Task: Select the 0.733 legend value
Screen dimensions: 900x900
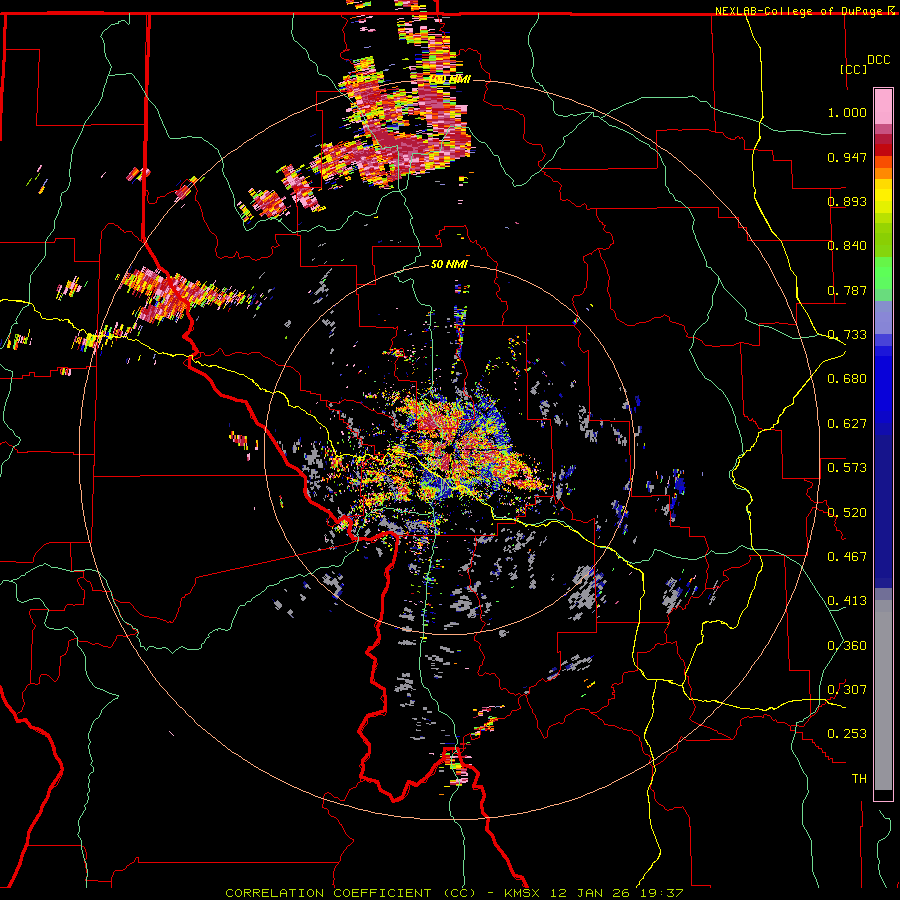Action: pos(847,335)
